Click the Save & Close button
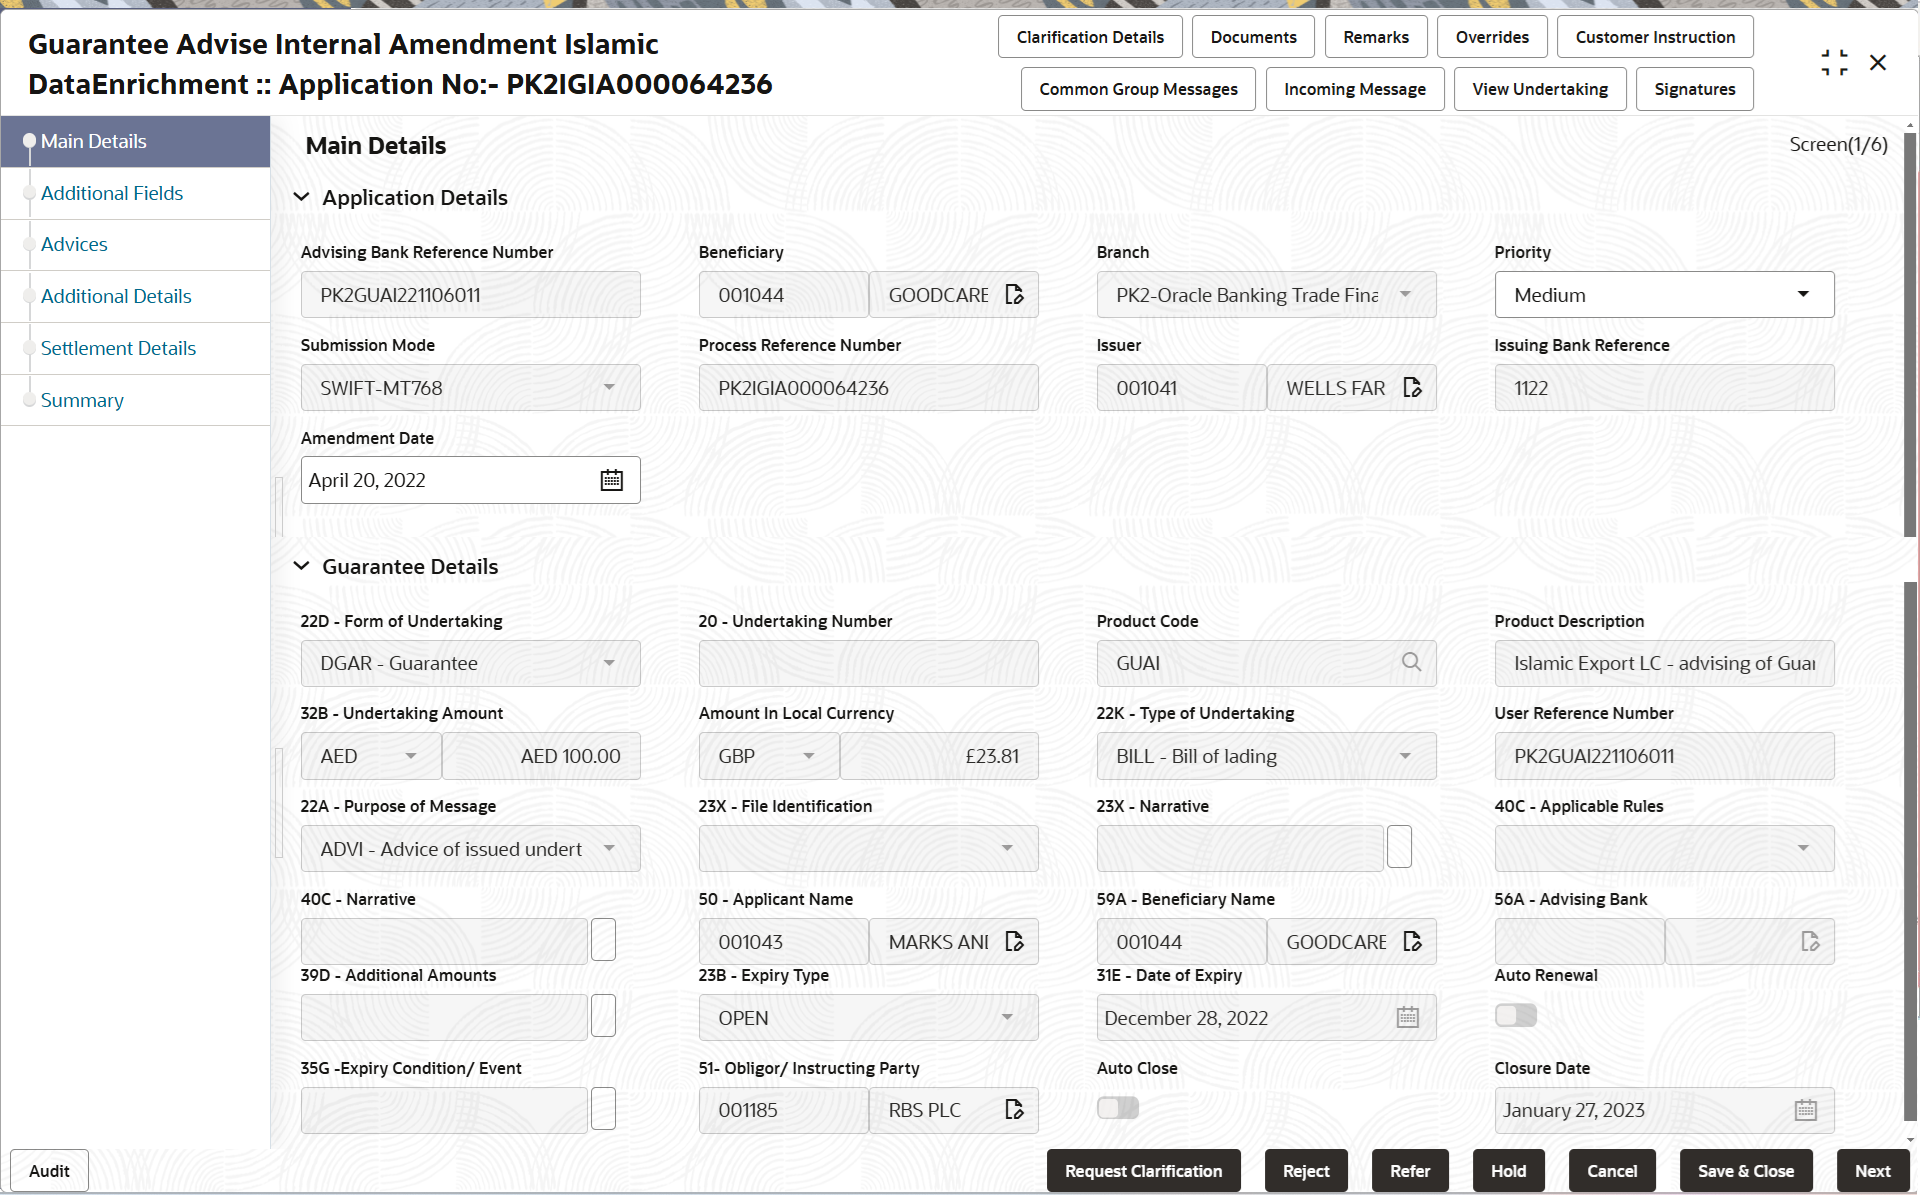Screen dimensions: 1920x1195 (x=1745, y=1171)
